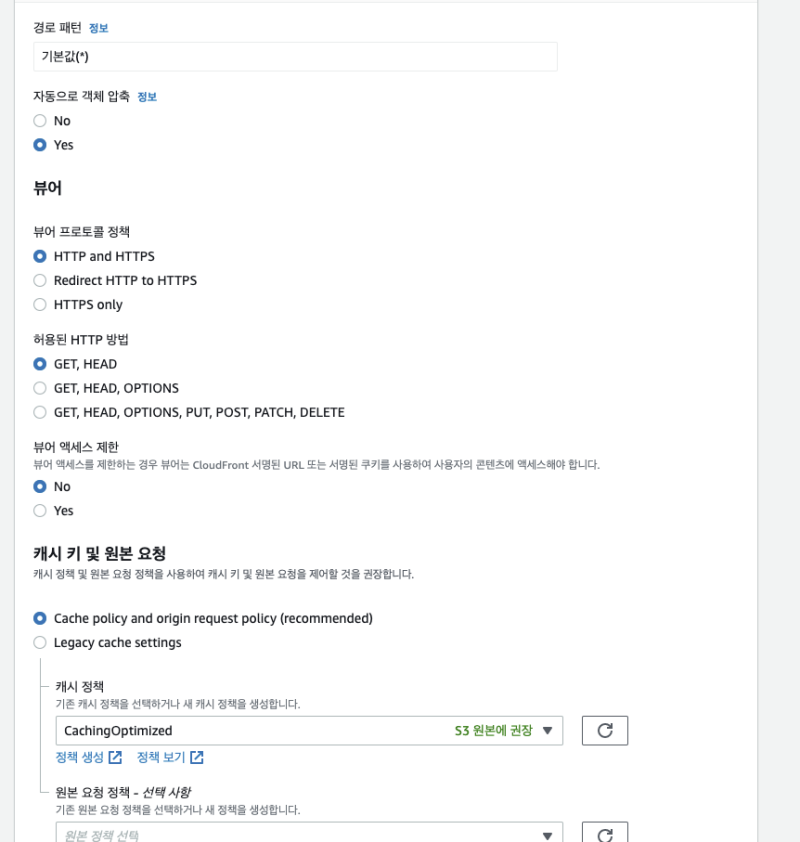
Task: Allow GET, HEAD, OPTIONS, PUT, POST, PATCH, DELETE
Action: pos(40,412)
